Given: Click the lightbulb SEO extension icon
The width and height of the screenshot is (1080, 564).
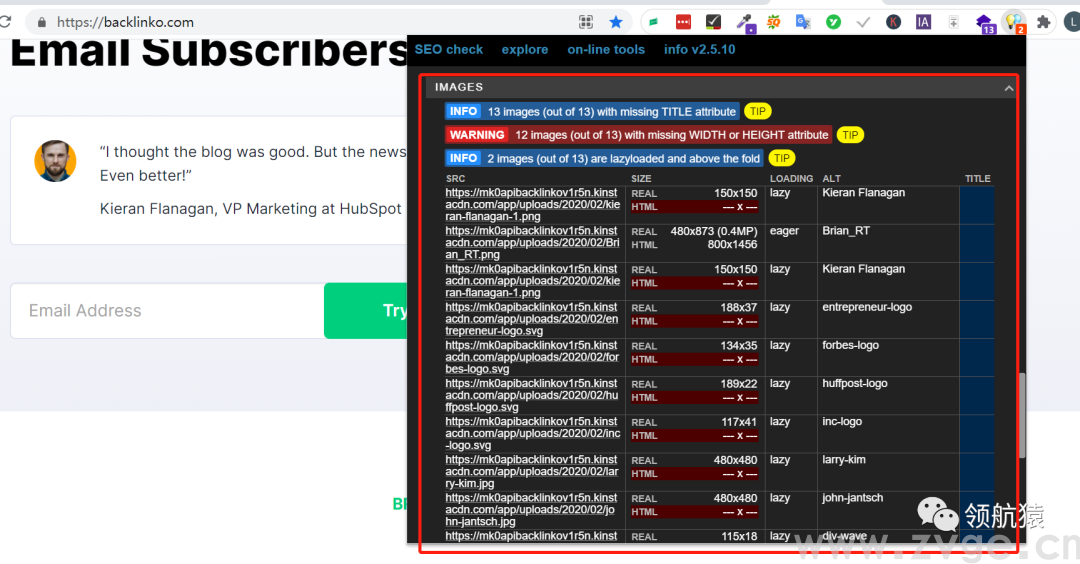Looking at the screenshot, I should [1013, 21].
